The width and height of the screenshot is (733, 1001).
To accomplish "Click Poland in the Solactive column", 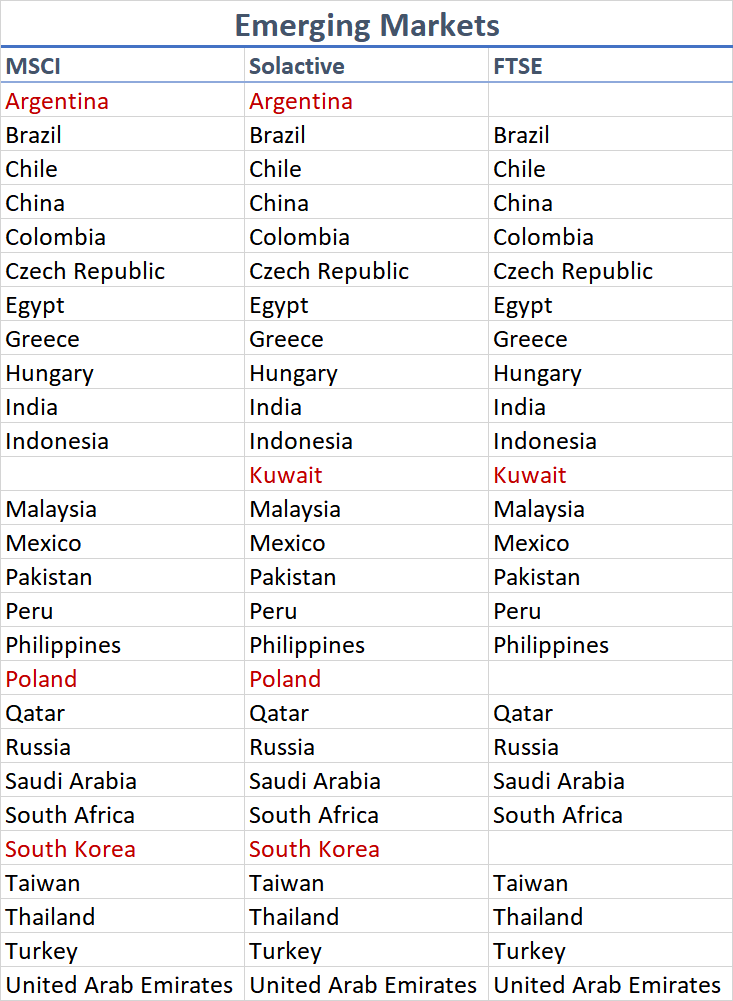I will [x=285, y=679].
